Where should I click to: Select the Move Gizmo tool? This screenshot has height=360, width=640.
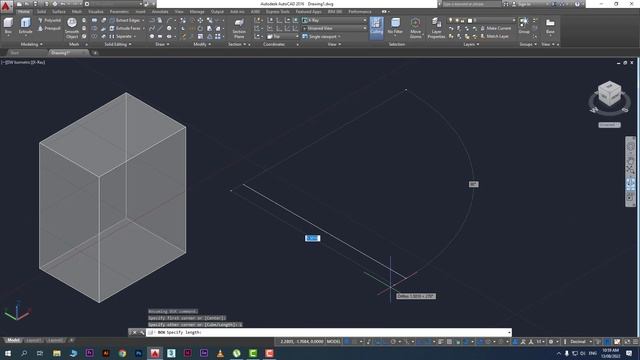(415, 28)
